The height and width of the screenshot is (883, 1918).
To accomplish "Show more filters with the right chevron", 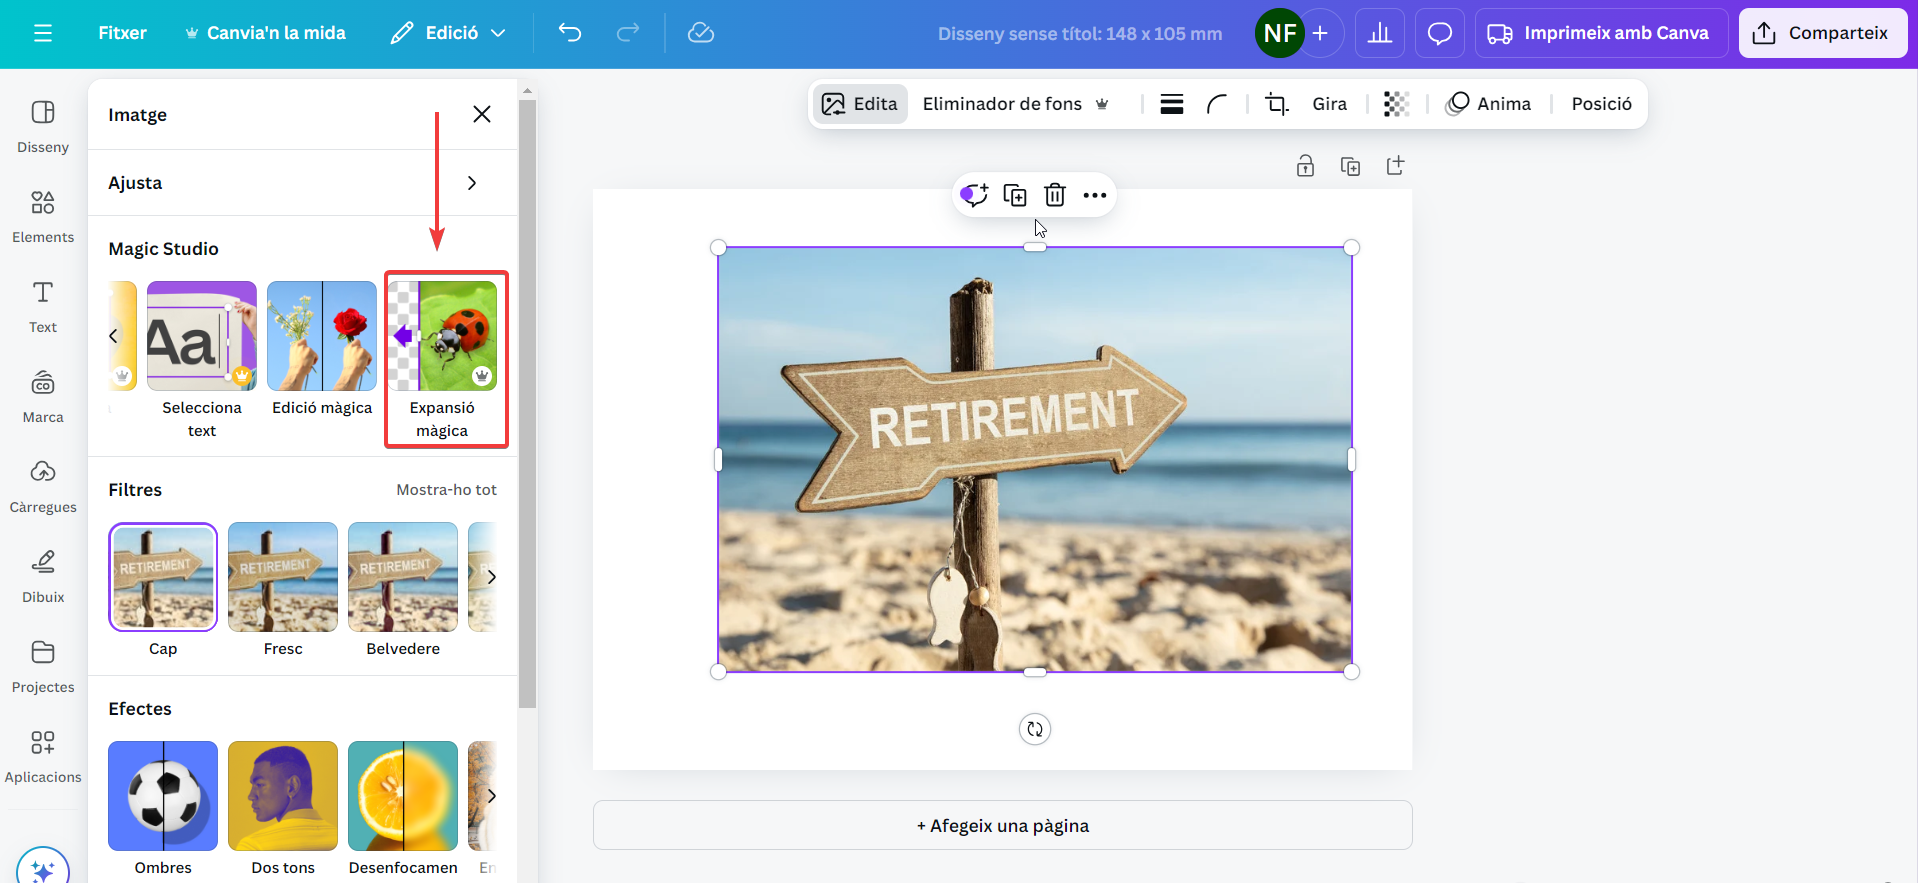I will pyautogui.click(x=491, y=577).
